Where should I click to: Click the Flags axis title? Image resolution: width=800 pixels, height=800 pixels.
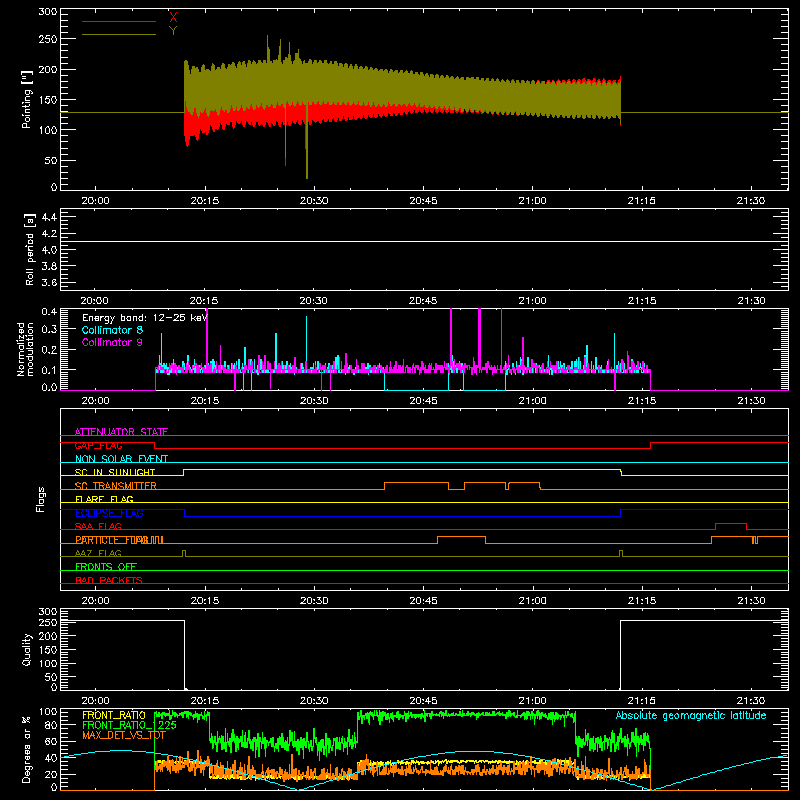coord(40,499)
